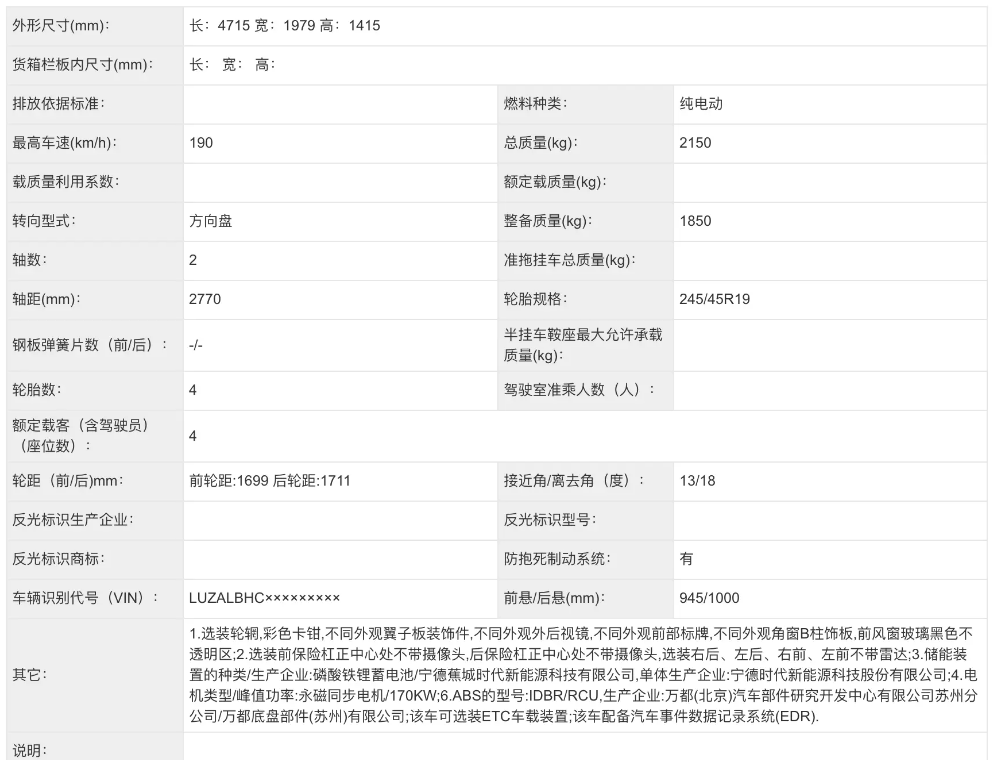Click the 前悬/后悬 value 945/1000
This screenshot has height=760, width=995.
pyautogui.click(x=709, y=598)
